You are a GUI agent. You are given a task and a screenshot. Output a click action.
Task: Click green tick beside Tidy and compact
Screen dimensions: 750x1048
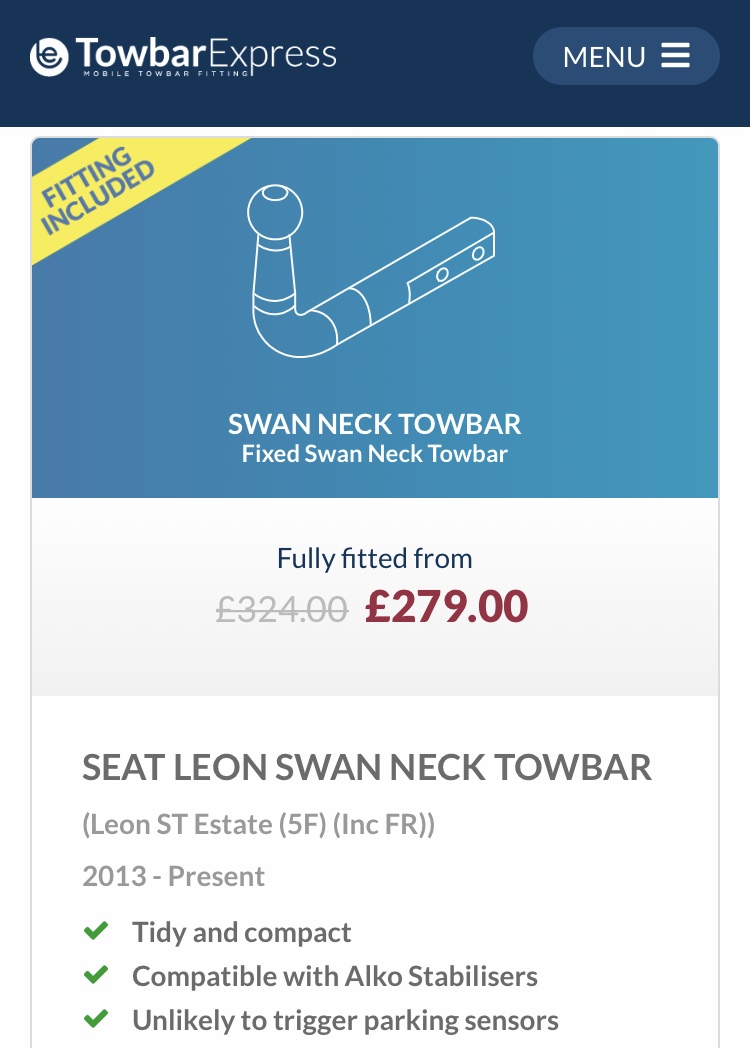tap(96, 932)
